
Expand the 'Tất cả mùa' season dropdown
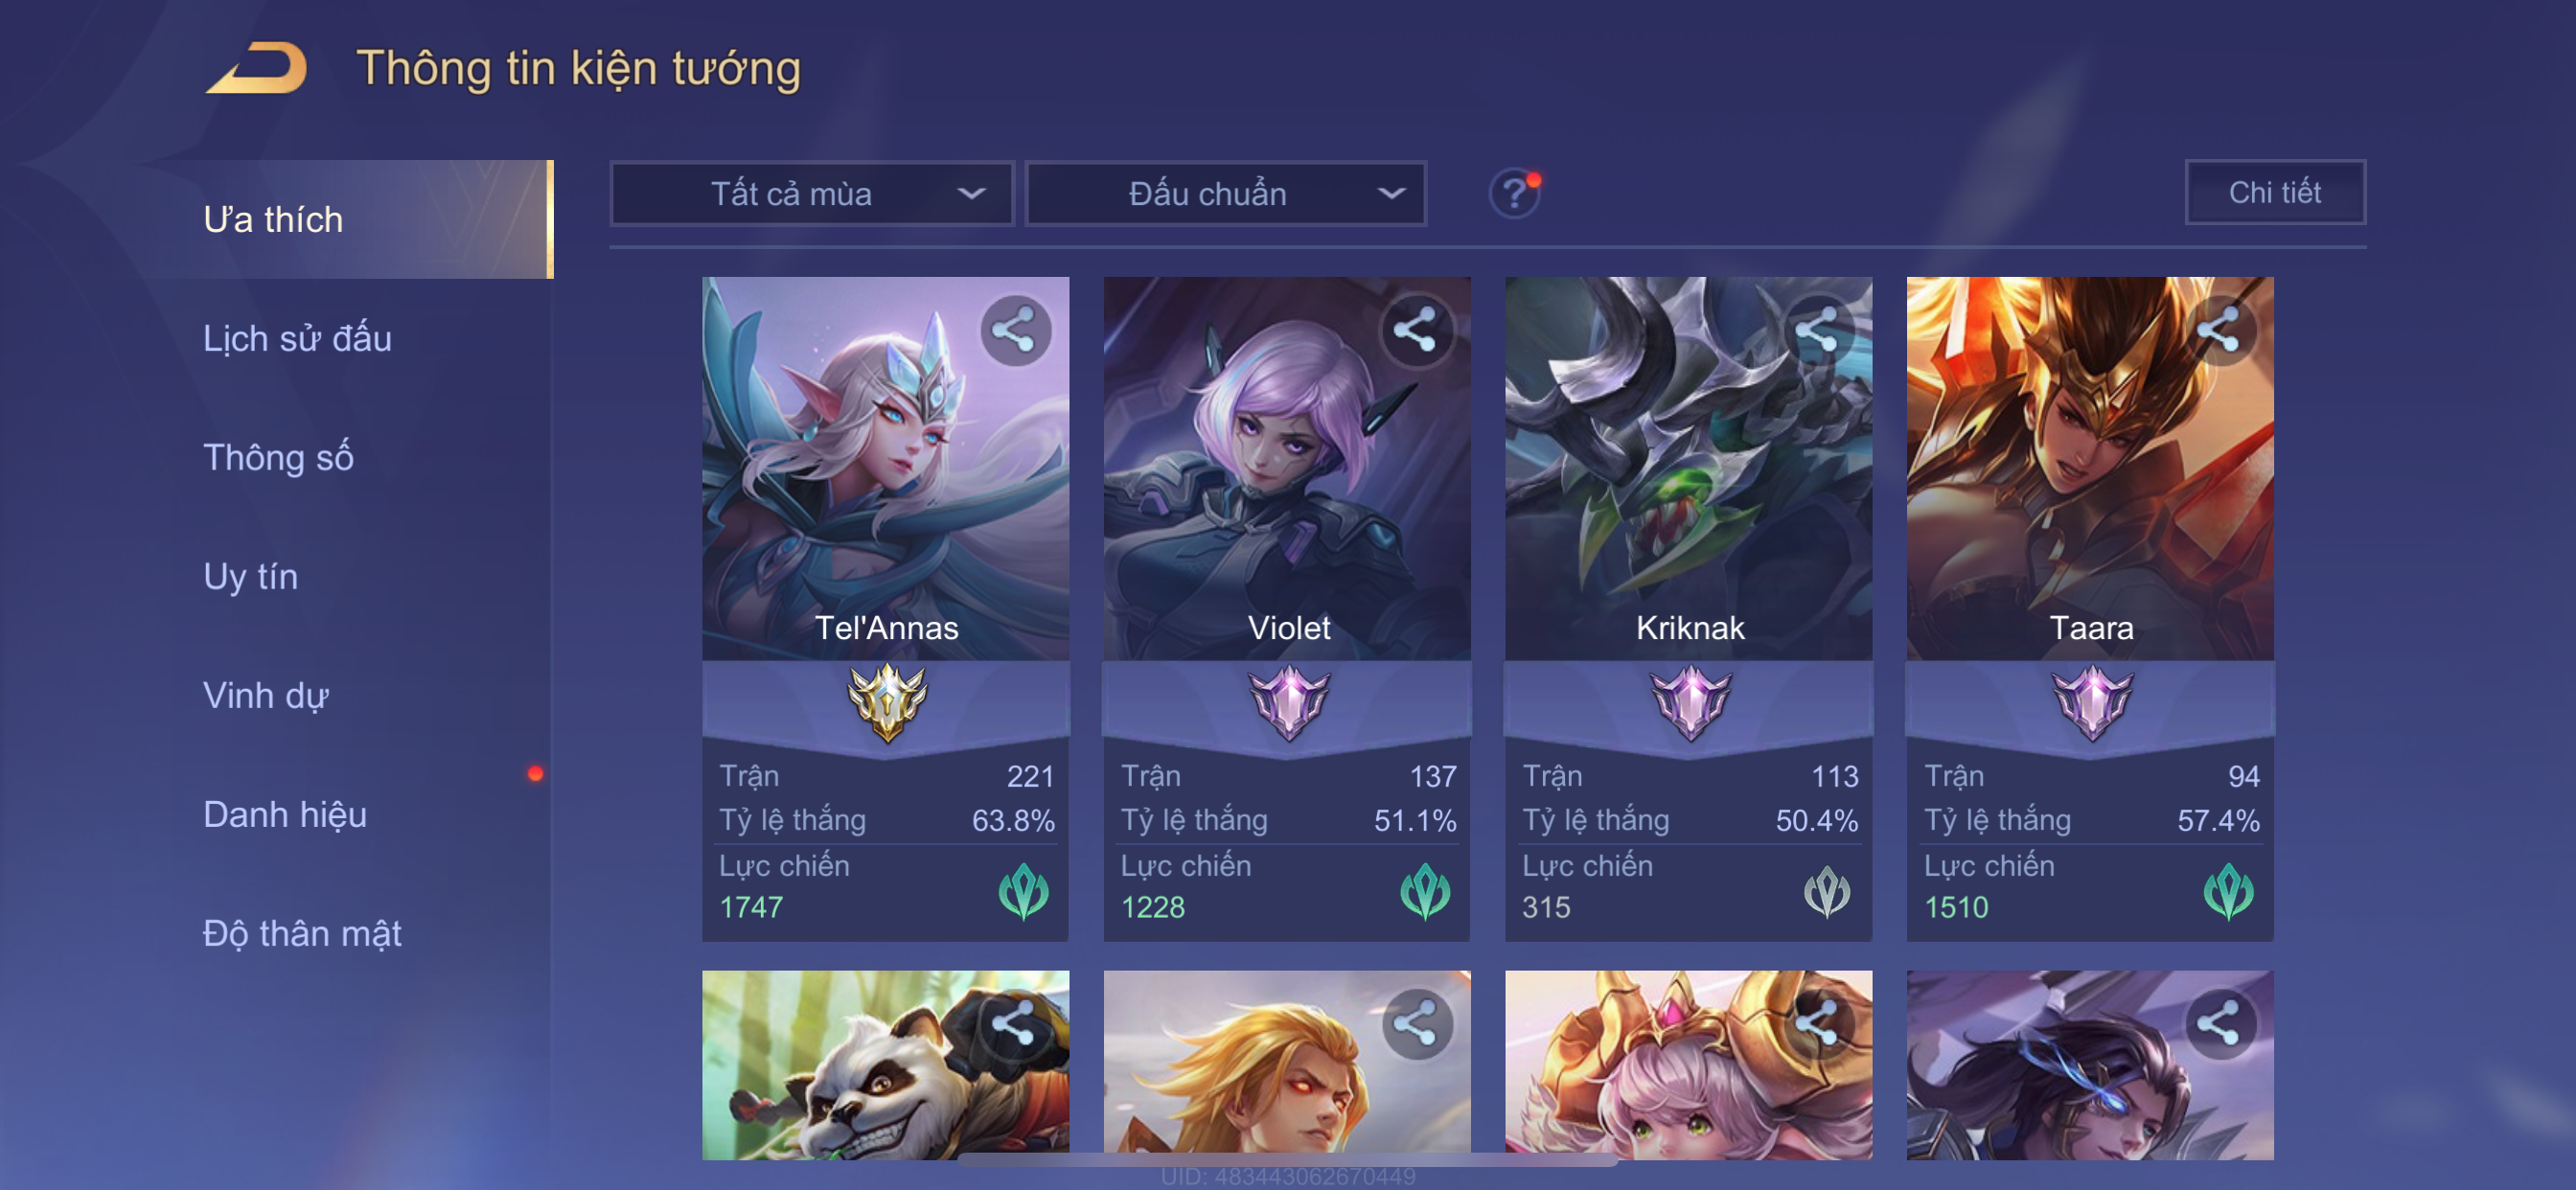coord(812,194)
